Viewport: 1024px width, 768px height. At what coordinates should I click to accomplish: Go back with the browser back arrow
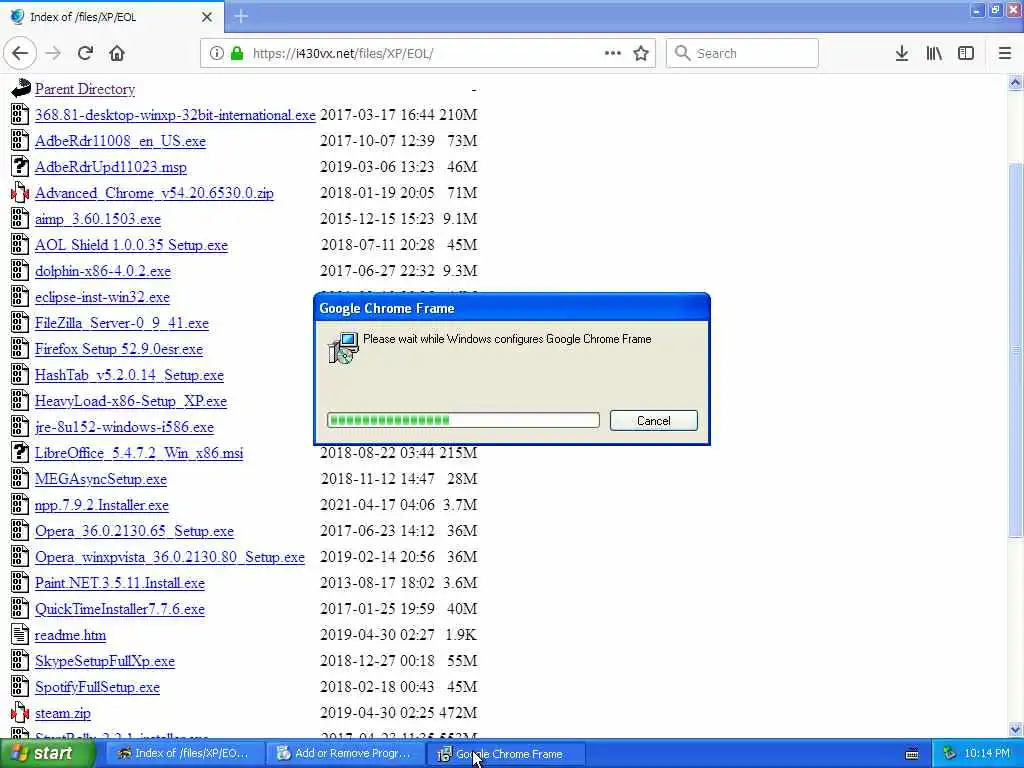point(20,54)
